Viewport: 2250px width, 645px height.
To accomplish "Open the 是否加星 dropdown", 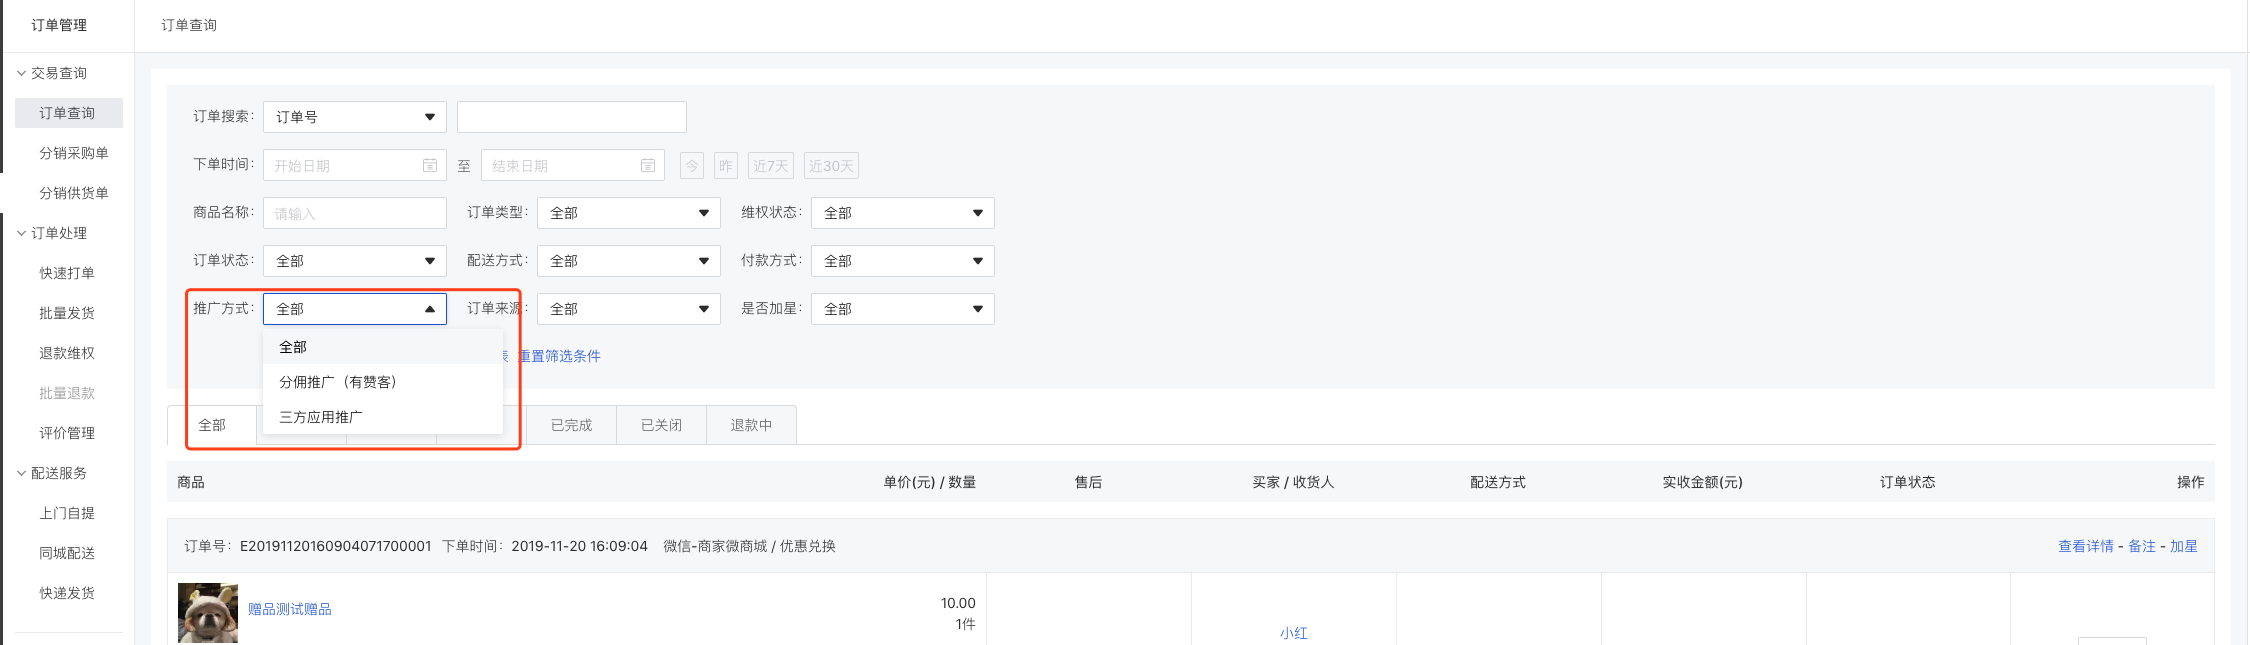I will pos(902,309).
